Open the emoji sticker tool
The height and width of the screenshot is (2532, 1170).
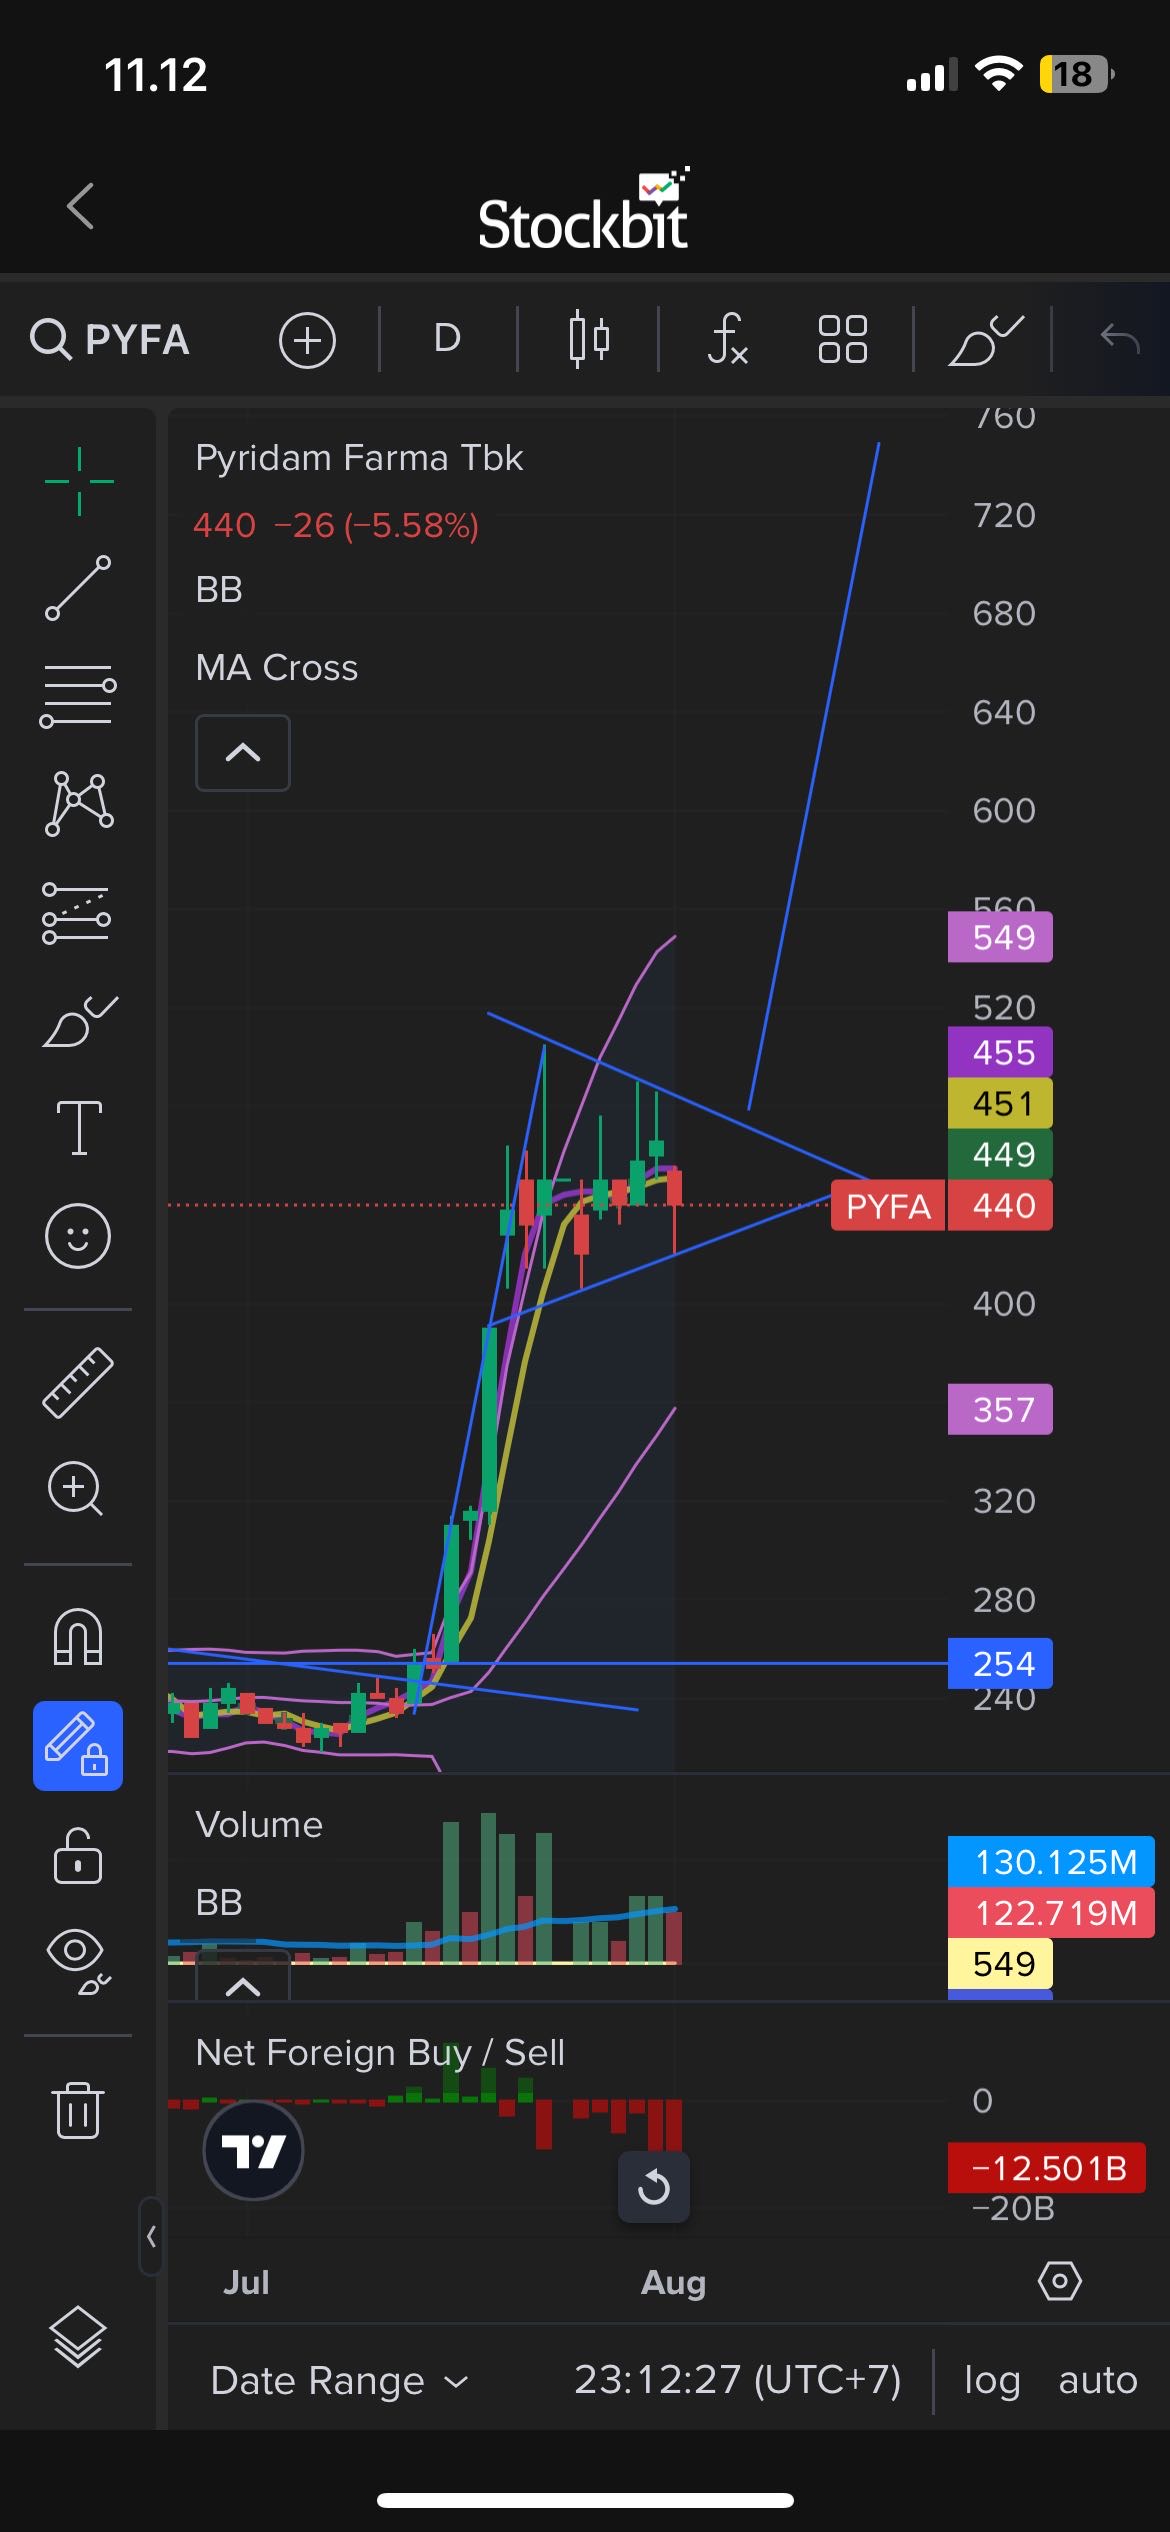(x=78, y=1236)
